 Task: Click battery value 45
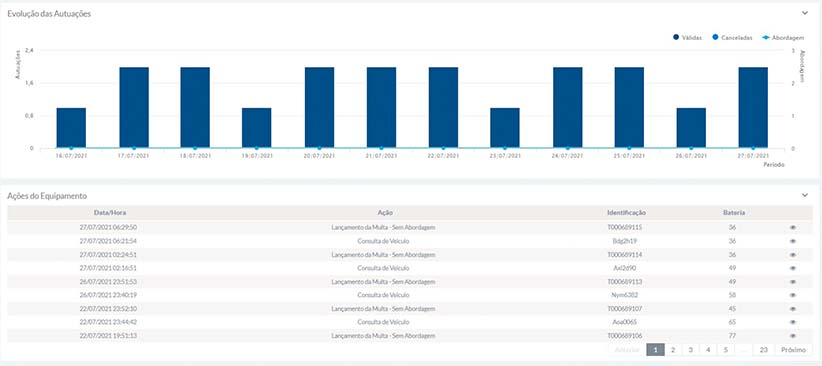(732, 309)
